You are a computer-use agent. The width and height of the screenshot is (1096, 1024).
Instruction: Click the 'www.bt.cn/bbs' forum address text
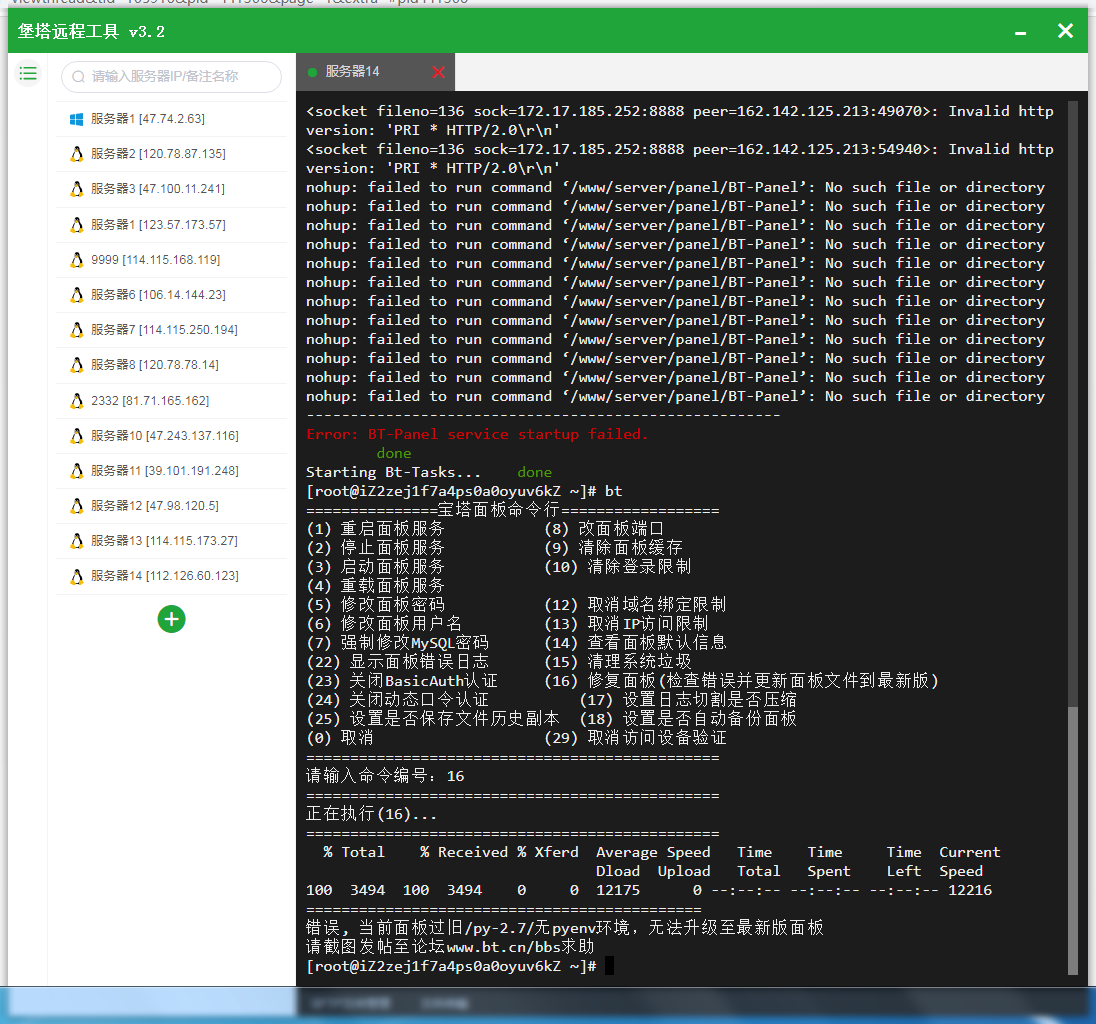coord(503,947)
